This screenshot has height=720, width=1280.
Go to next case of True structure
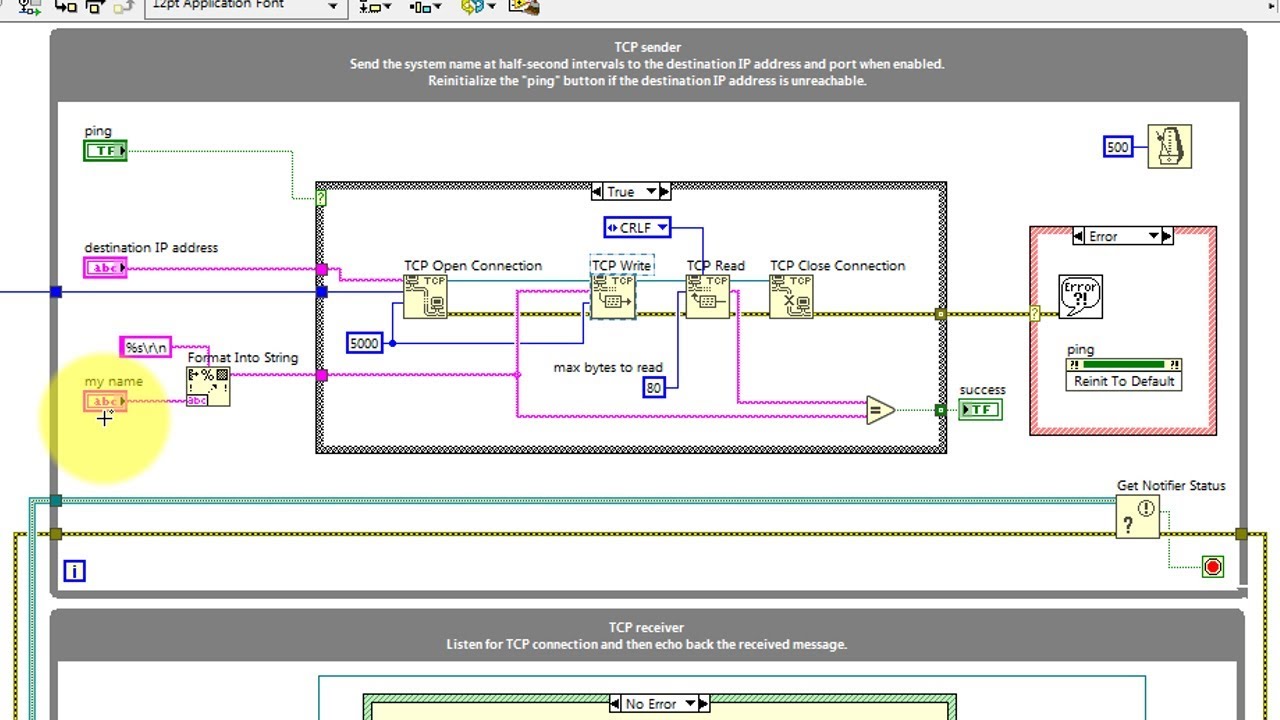pos(665,191)
